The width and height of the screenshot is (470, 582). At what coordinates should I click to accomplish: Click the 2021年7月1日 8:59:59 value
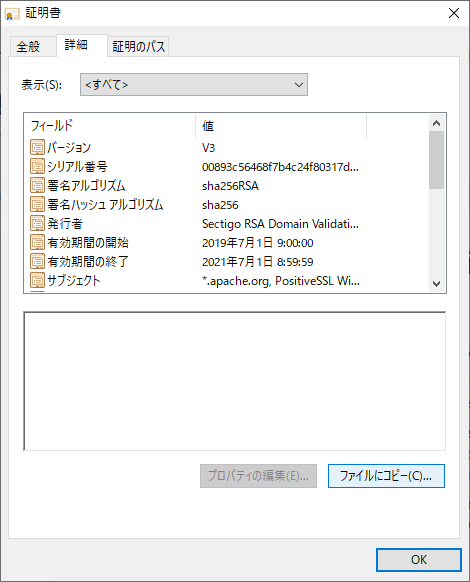point(258,262)
